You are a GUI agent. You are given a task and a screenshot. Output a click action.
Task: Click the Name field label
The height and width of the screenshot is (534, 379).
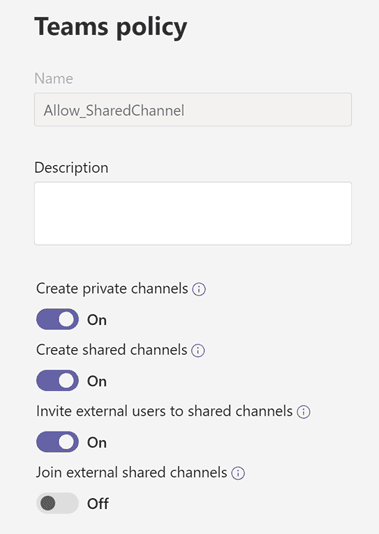tap(54, 79)
